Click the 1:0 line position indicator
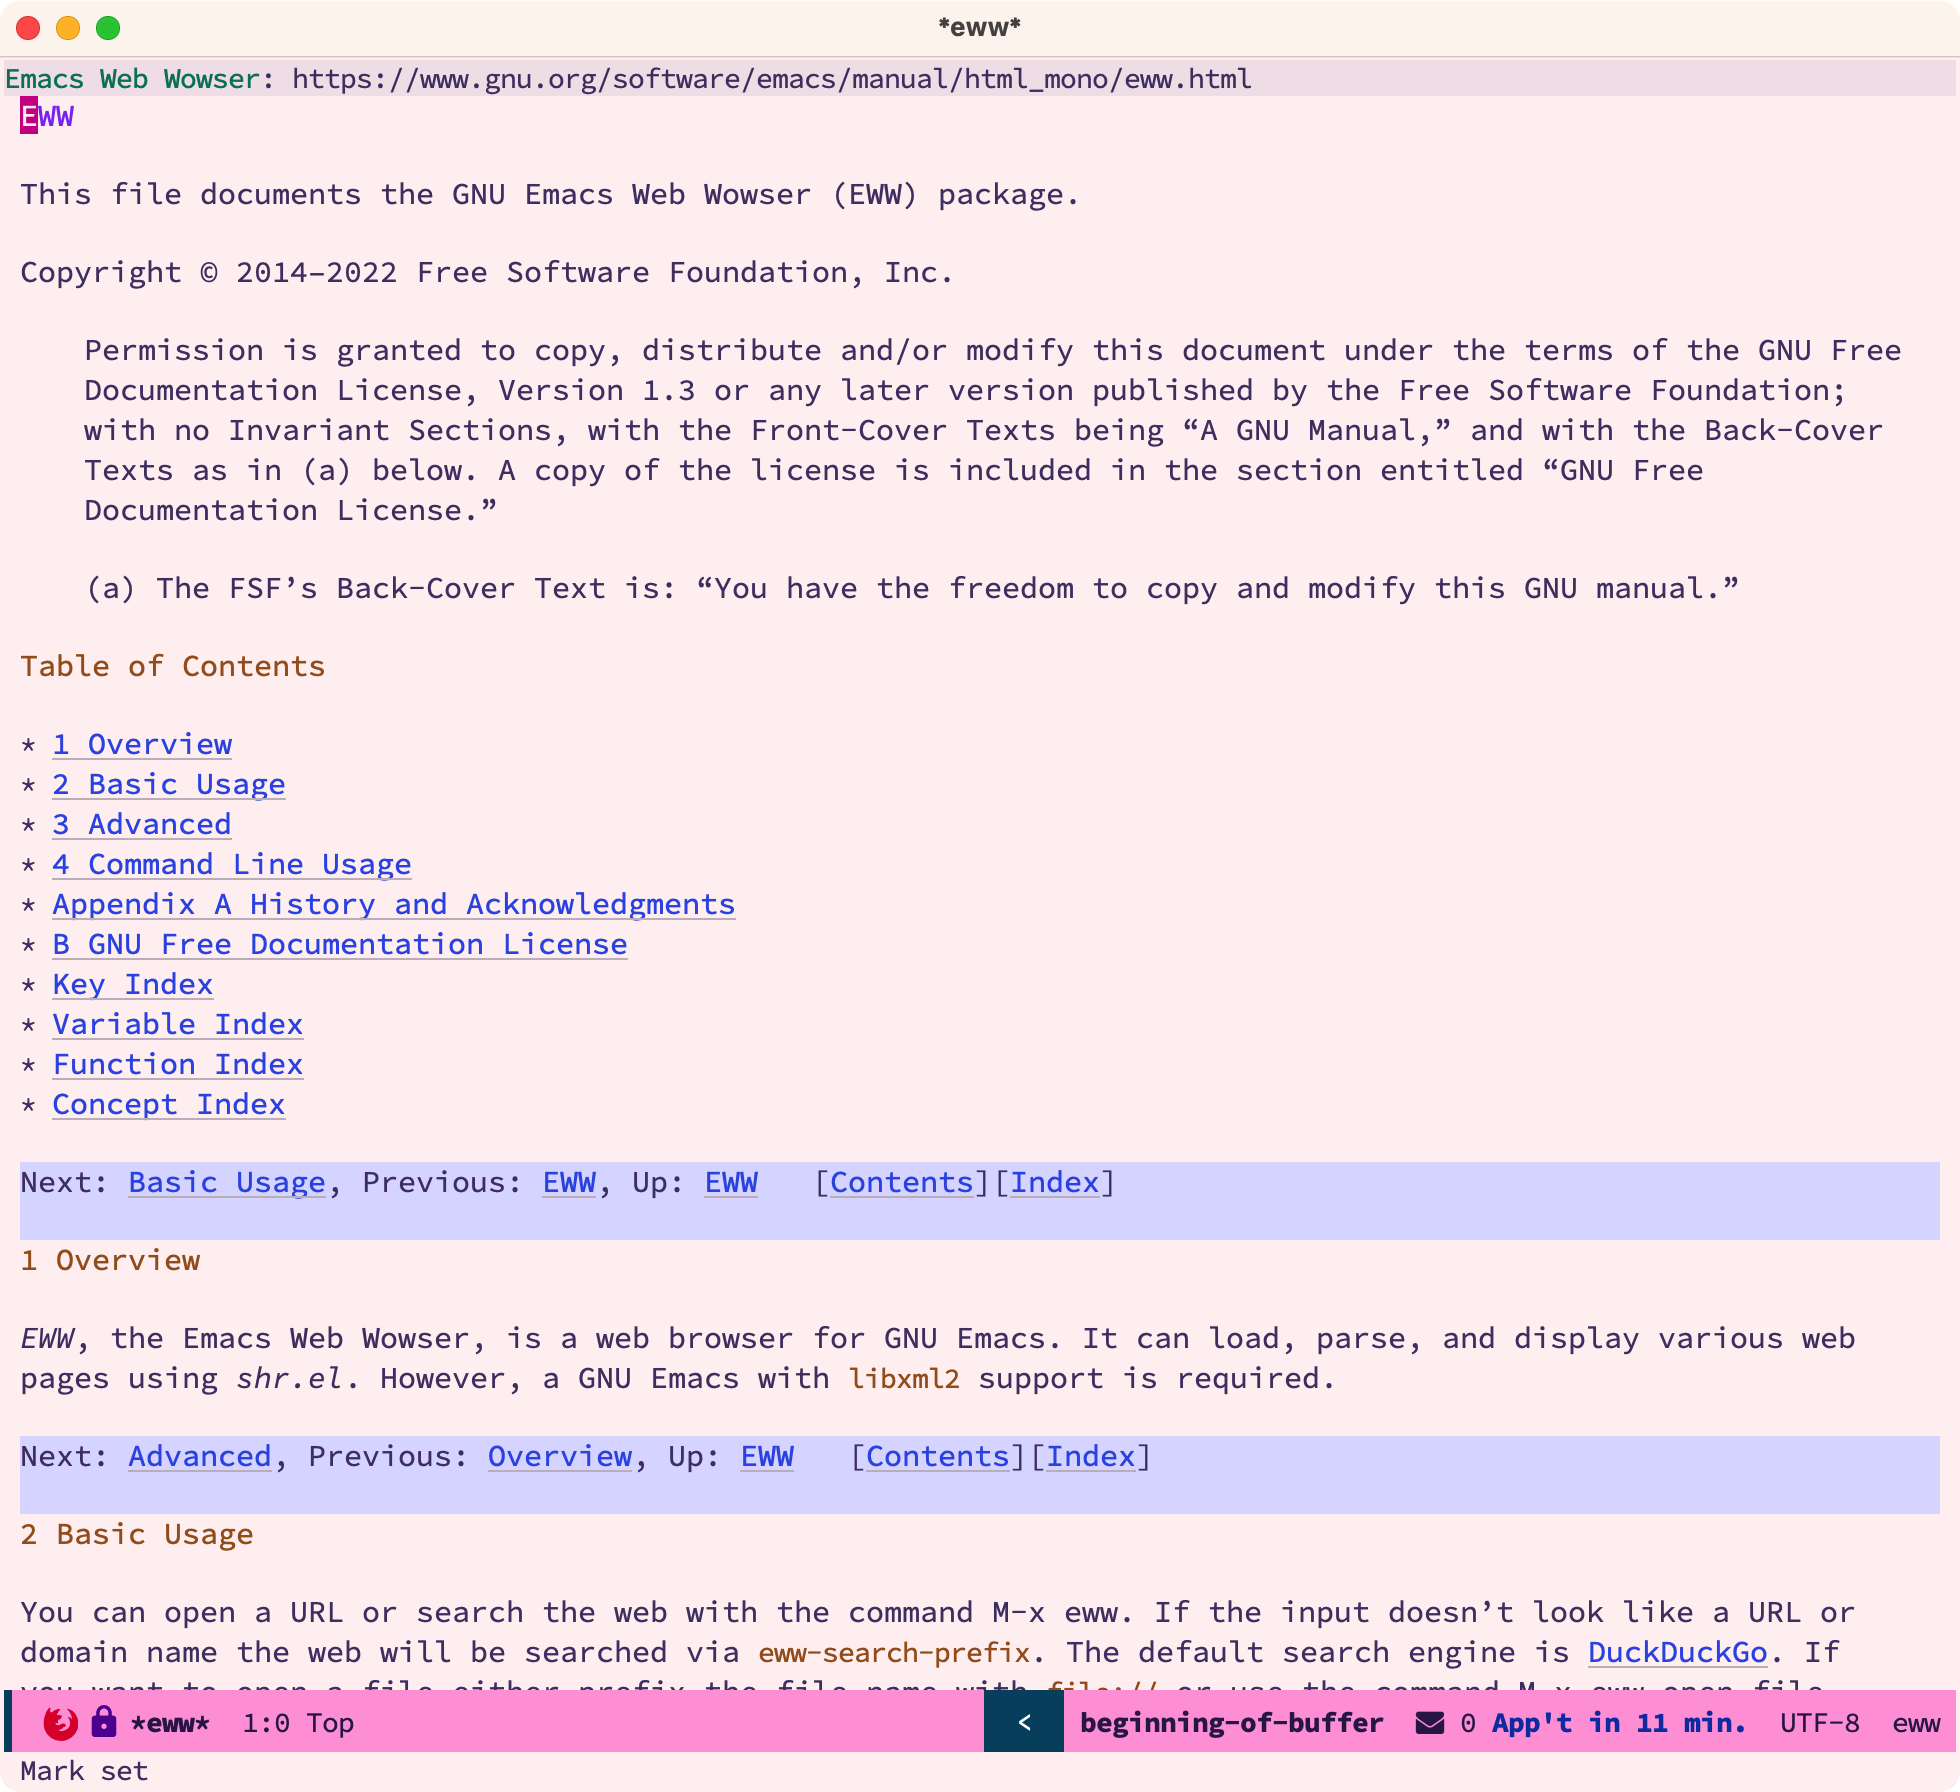Viewport: 1960px width, 1792px height. (266, 1722)
